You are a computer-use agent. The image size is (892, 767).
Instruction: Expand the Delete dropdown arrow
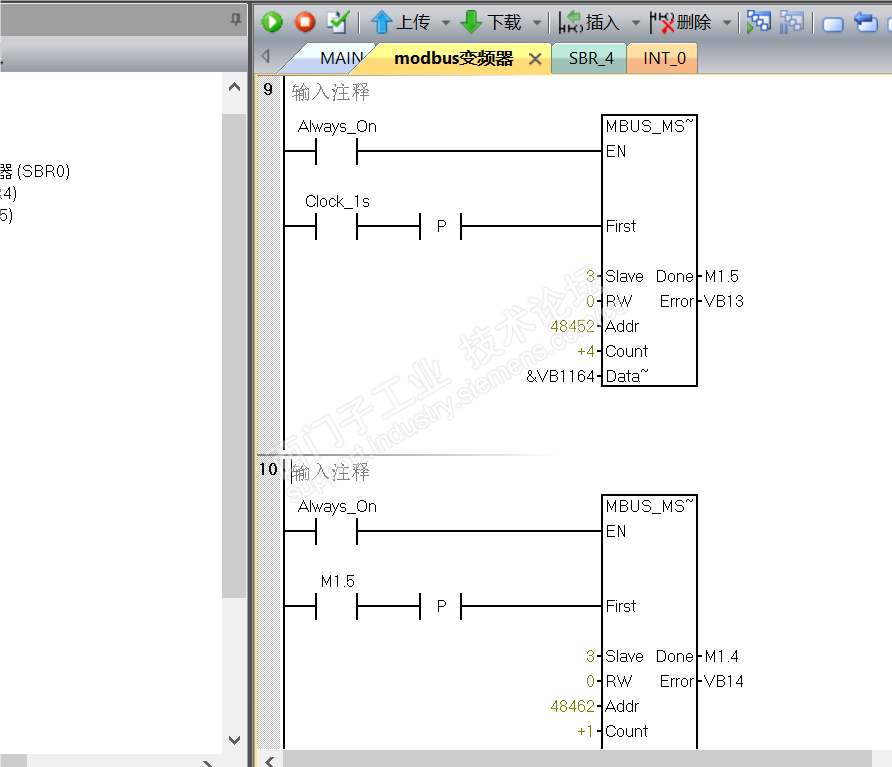tap(726, 23)
